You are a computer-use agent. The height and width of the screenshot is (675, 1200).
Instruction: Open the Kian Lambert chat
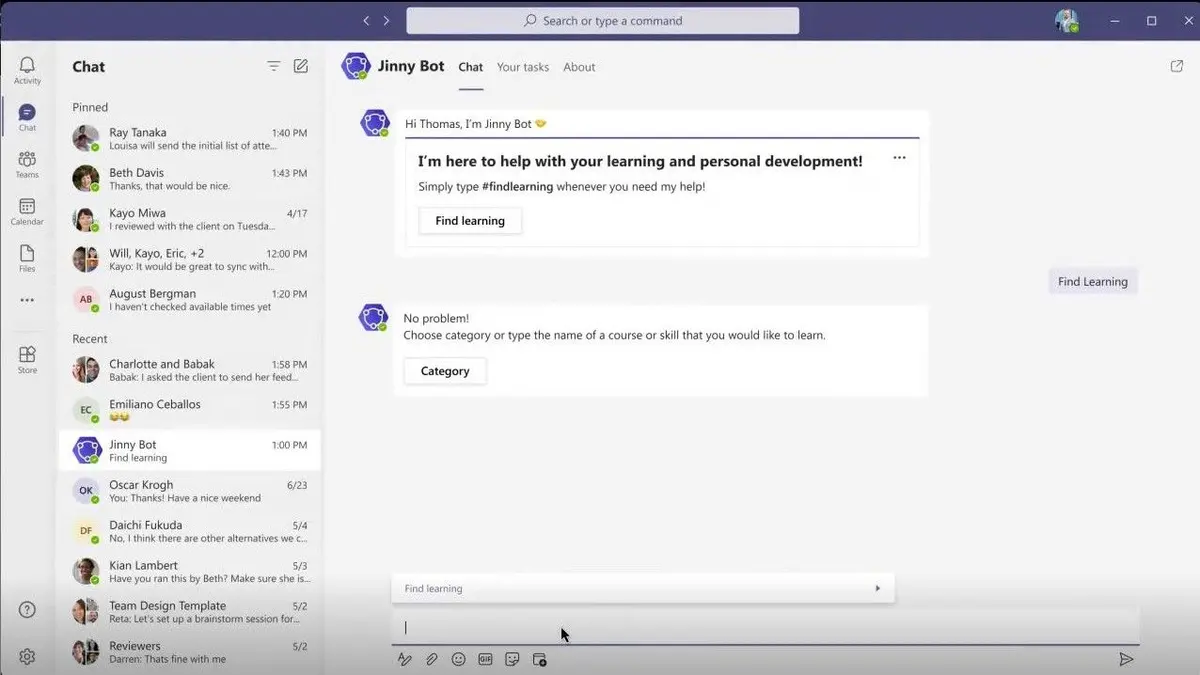click(x=190, y=571)
